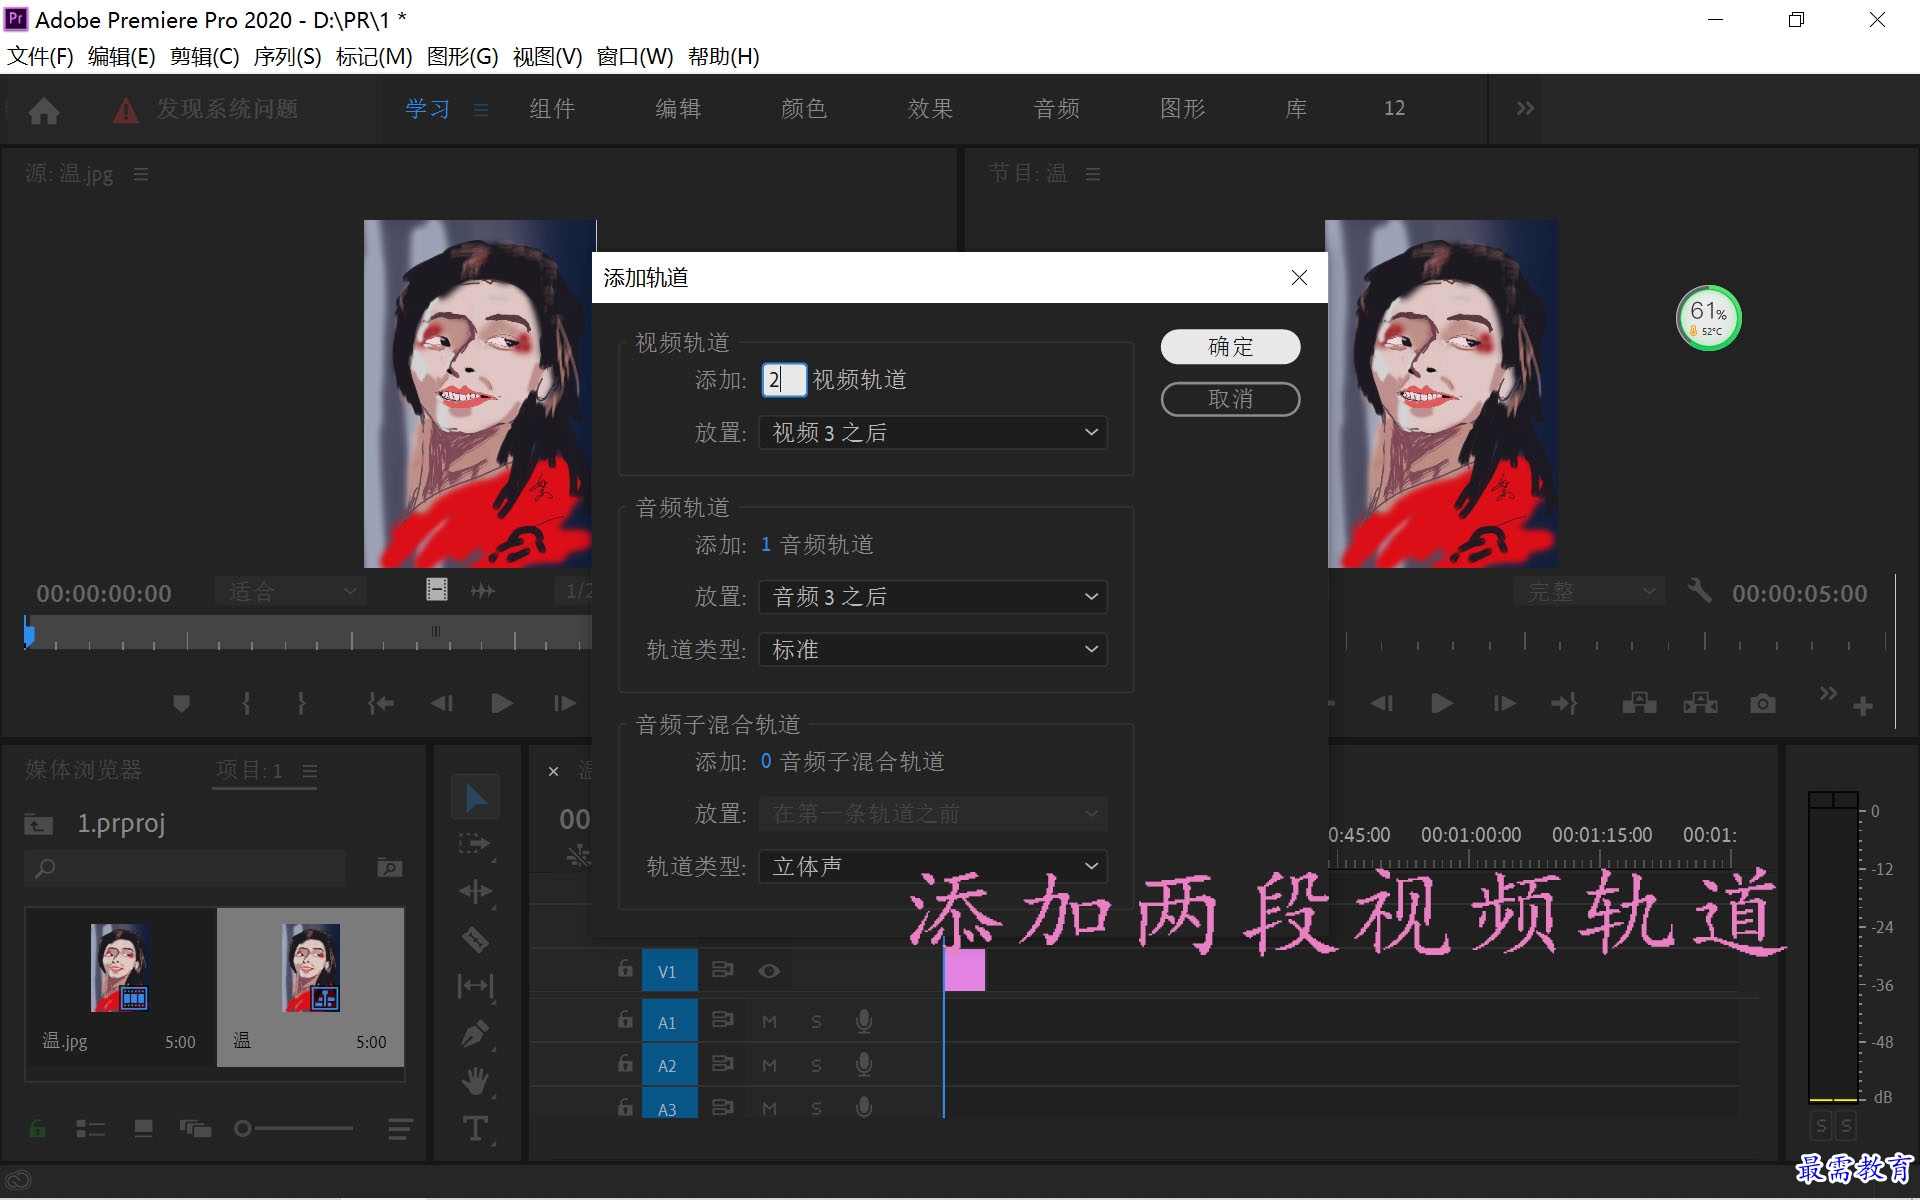Select the Selection arrow tool

pos(475,798)
